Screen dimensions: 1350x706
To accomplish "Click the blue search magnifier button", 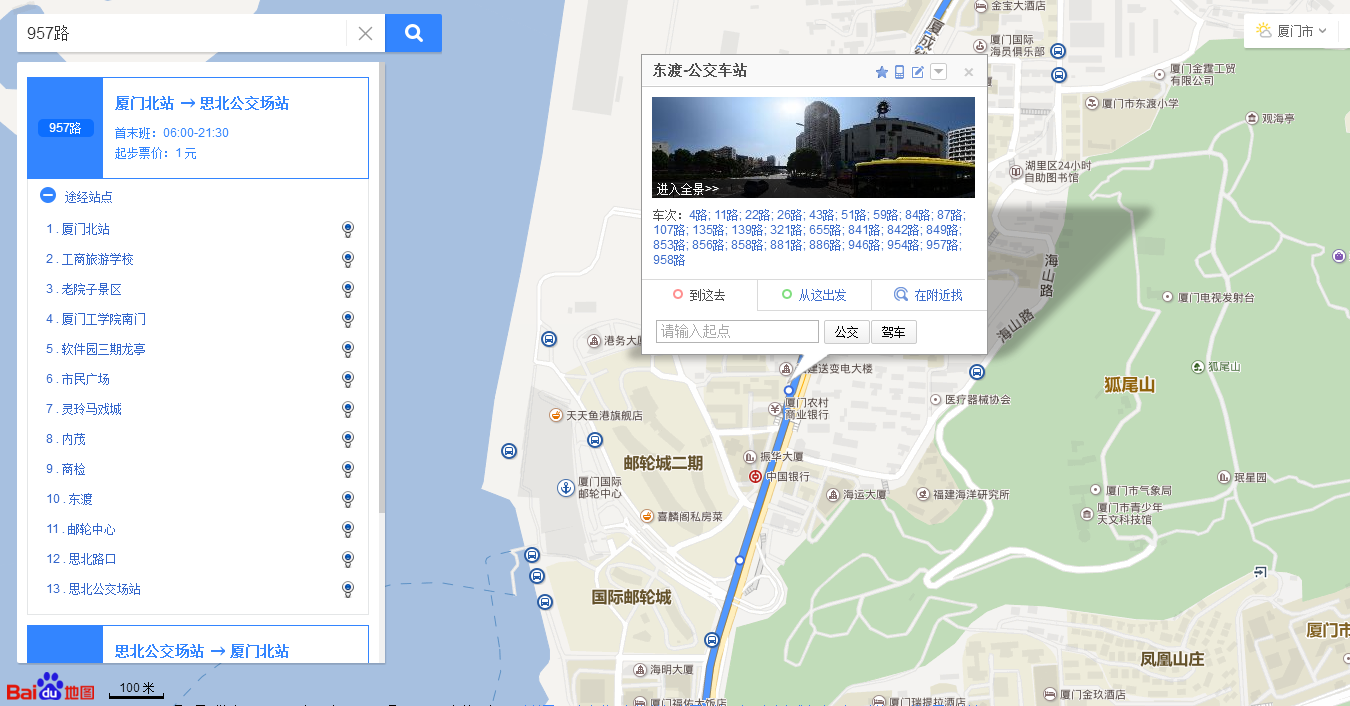I will [413, 33].
